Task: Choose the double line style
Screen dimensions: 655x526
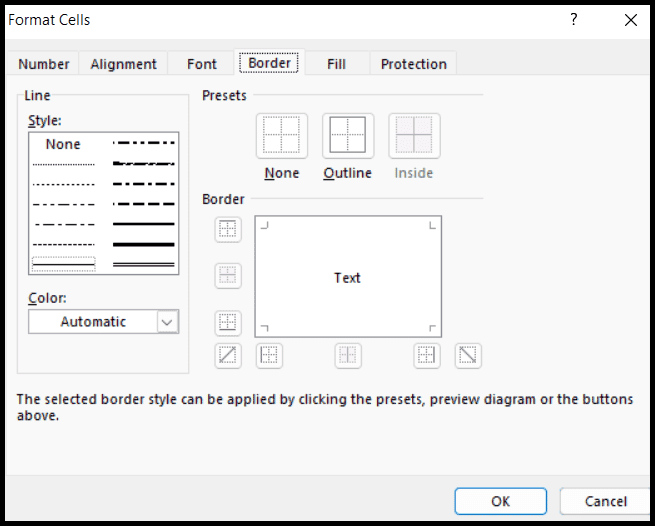Action: (x=143, y=264)
